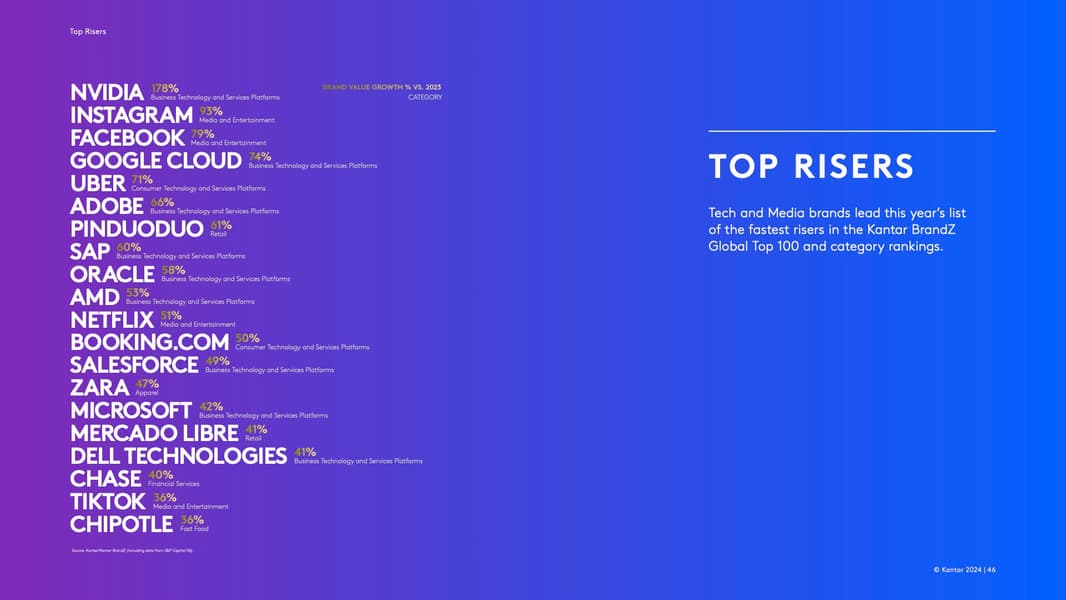Click the source footnote below Chipotle
1066x600 pixels.
pos(132,550)
